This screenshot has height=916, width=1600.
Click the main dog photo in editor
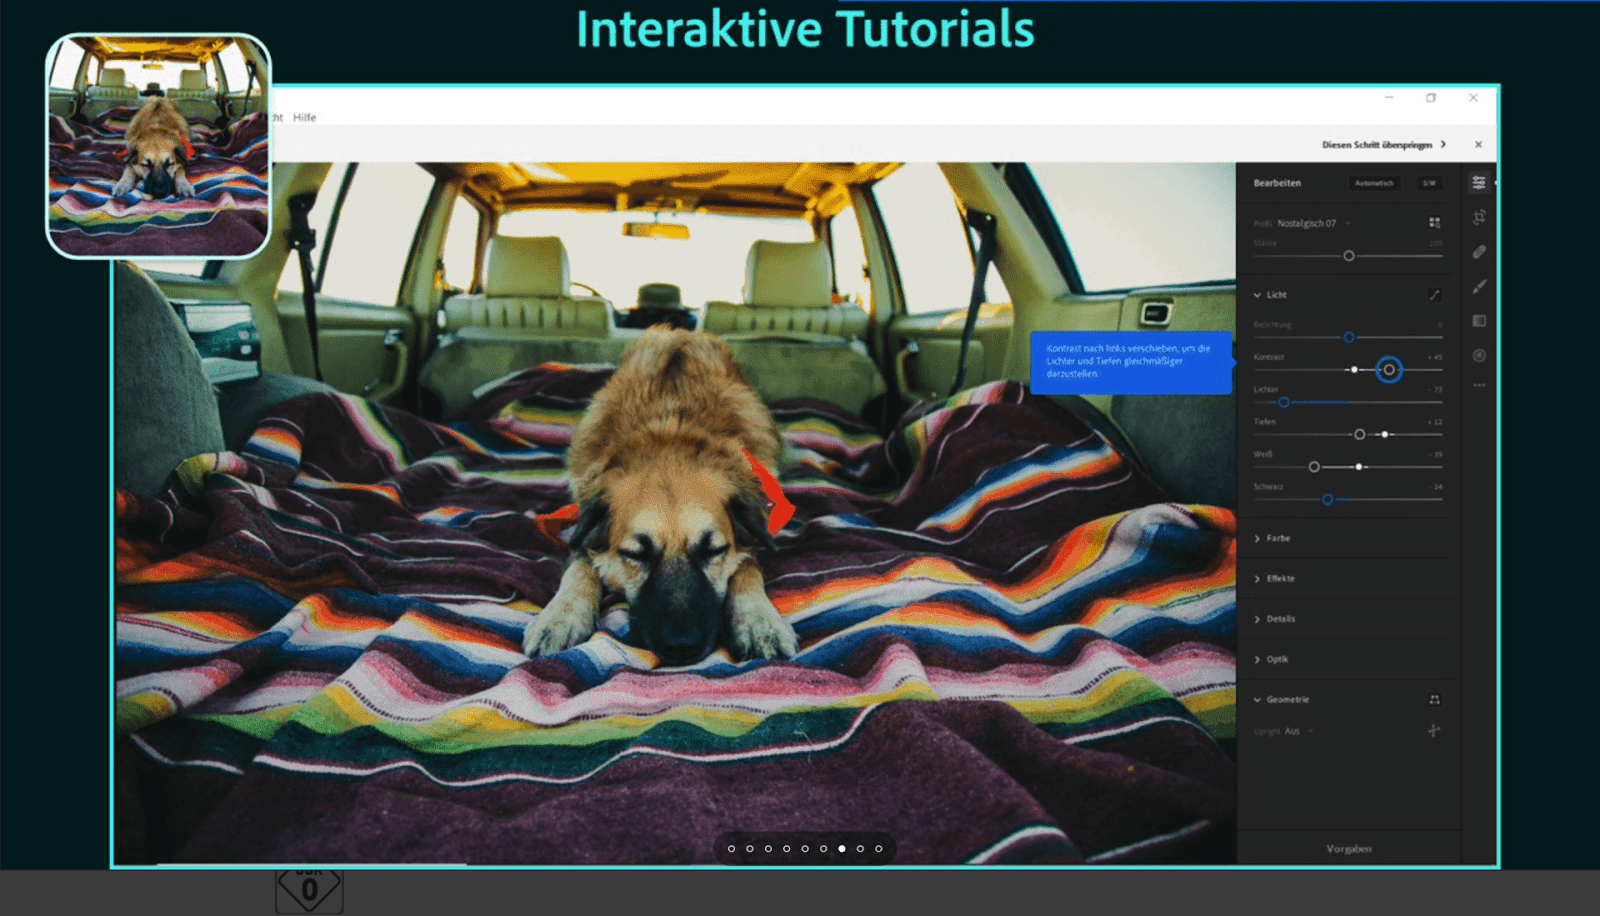tap(675, 513)
